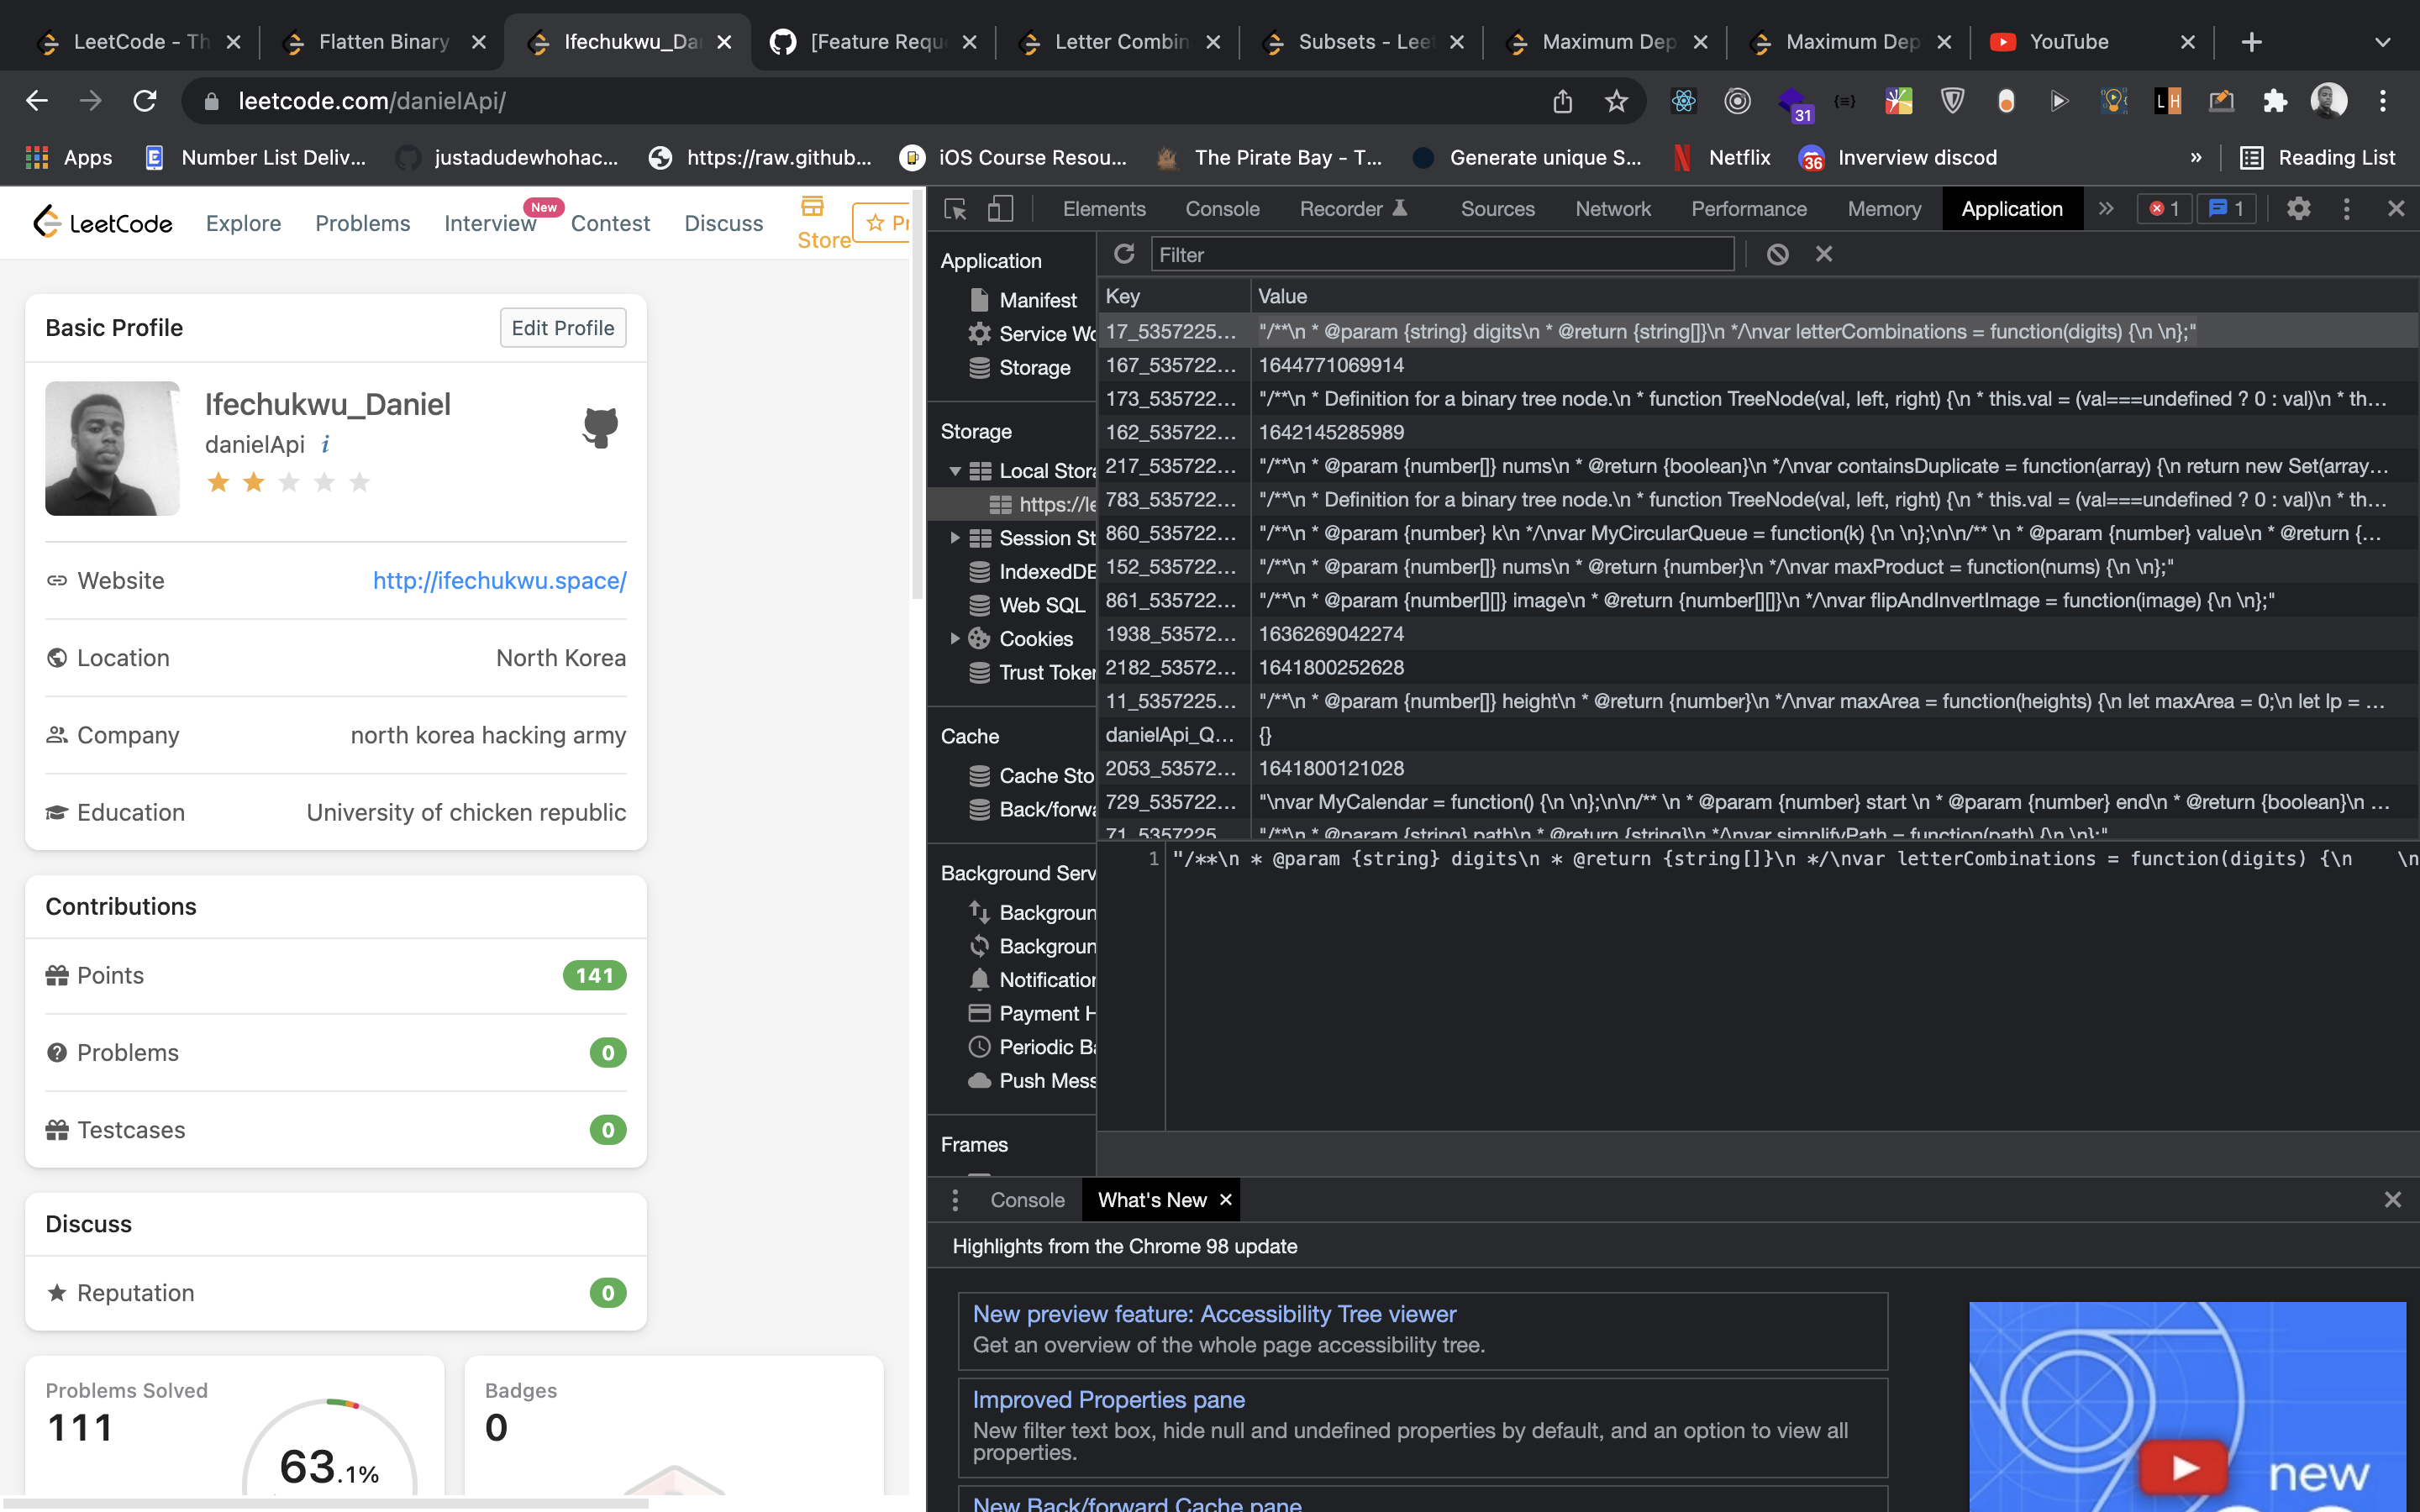Switch to the Elements tab
Viewport: 2420px width, 1512px height.
pyautogui.click(x=1104, y=209)
